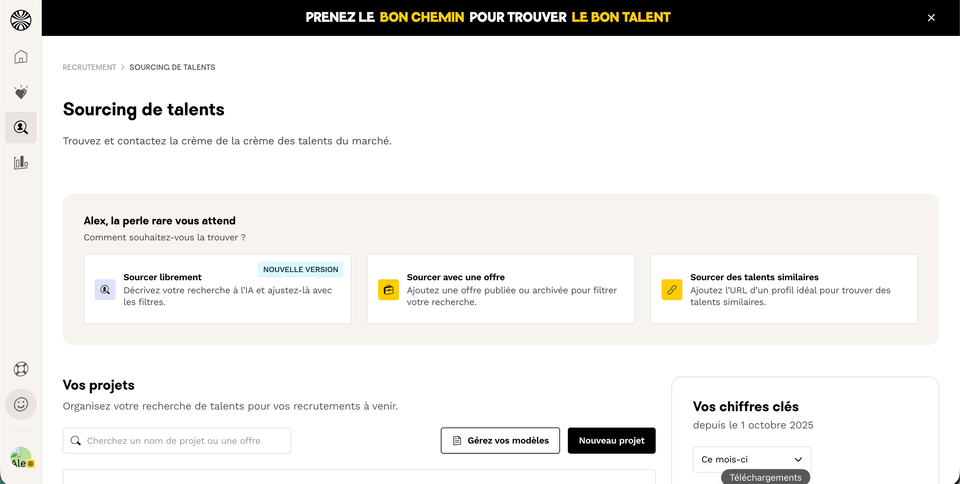960x484 pixels.
Task: Go to Recrutement breadcrumb
Action: pos(89,67)
